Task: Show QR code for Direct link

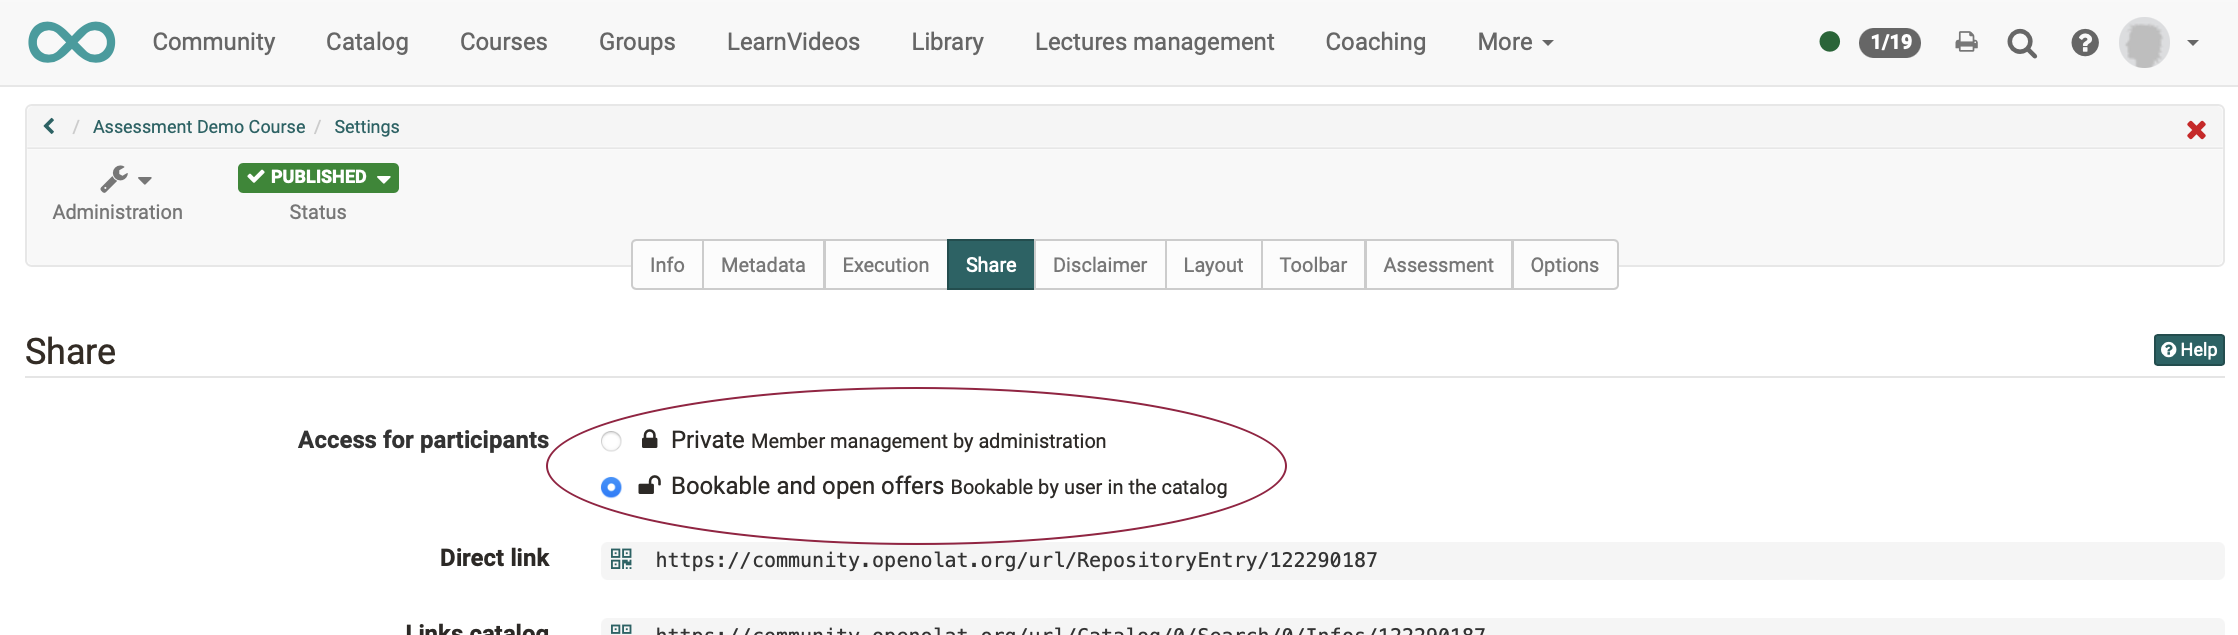Action: click(x=621, y=559)
